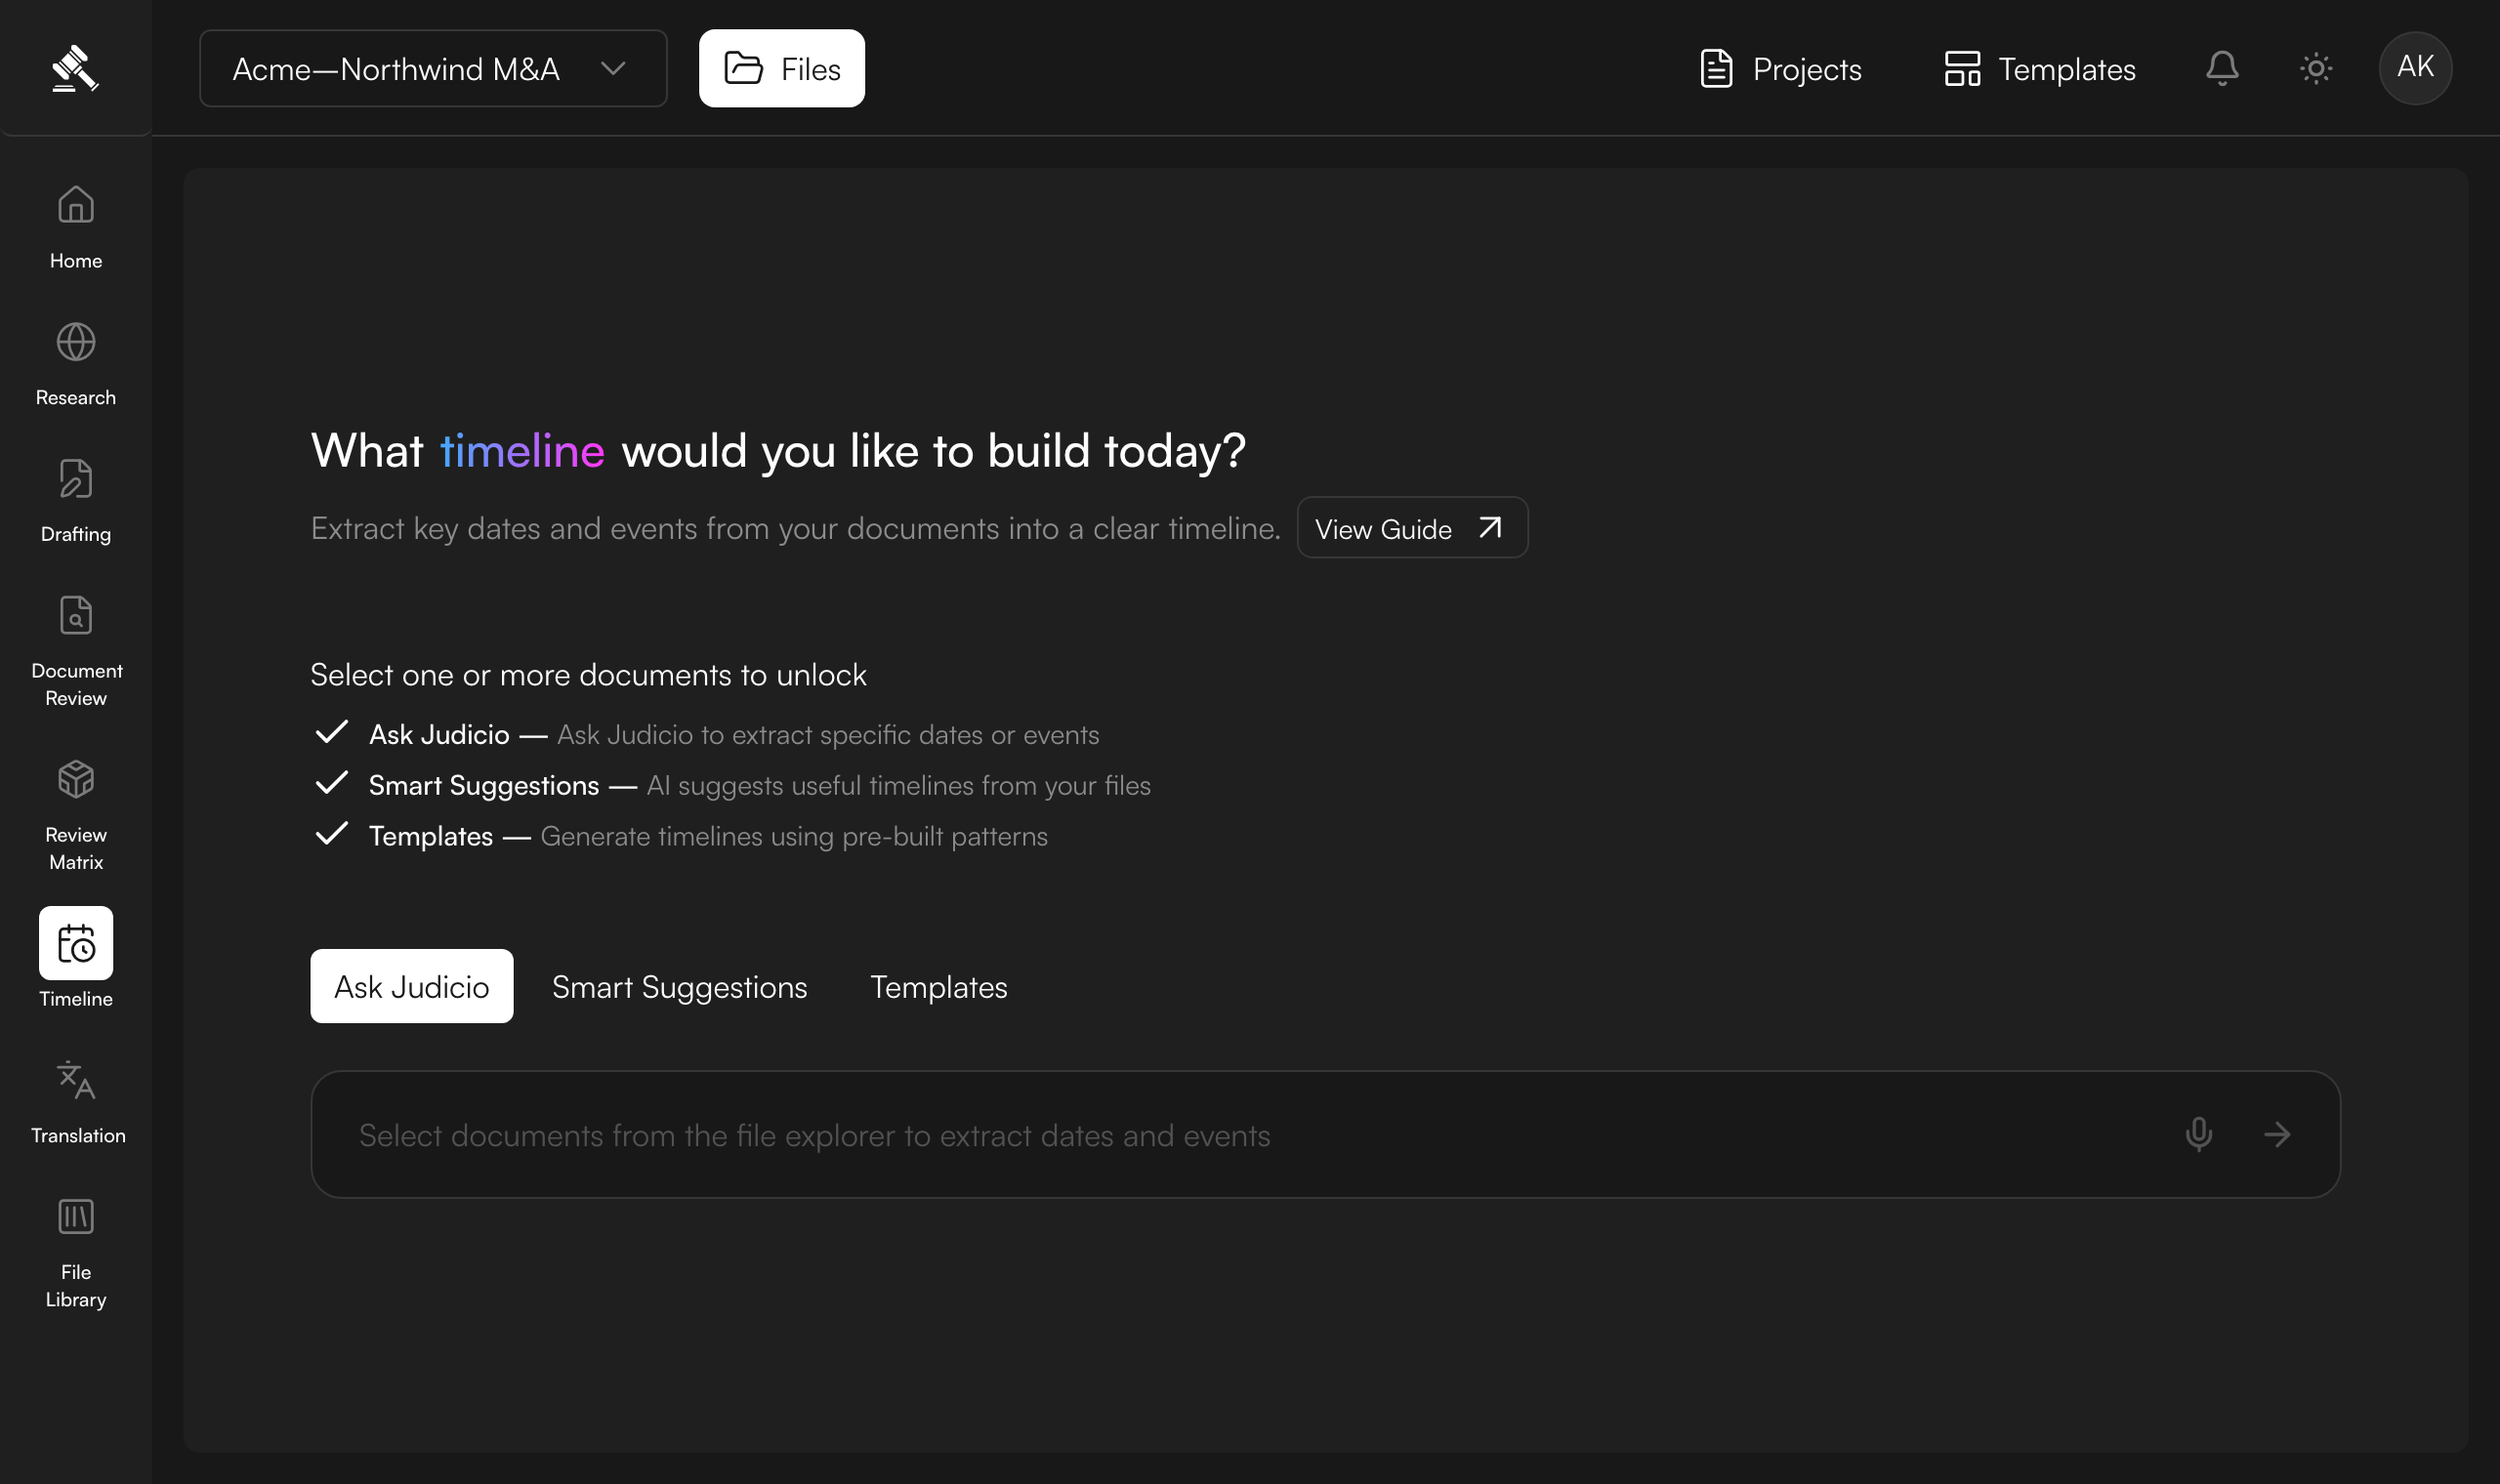Select the Ask Judicio tab
This screenshot has height=1484, width=2500.
coord(412,986)
